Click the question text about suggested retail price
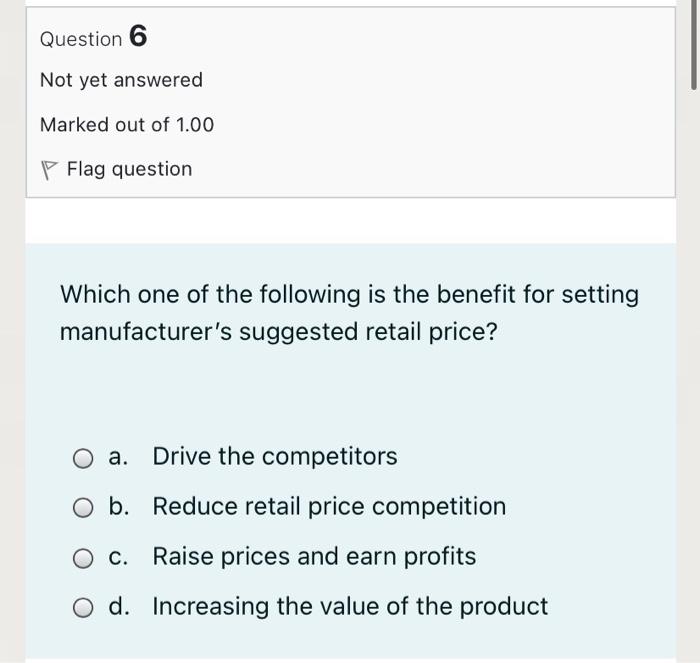700x663 pixels. (x=349, y=312)
